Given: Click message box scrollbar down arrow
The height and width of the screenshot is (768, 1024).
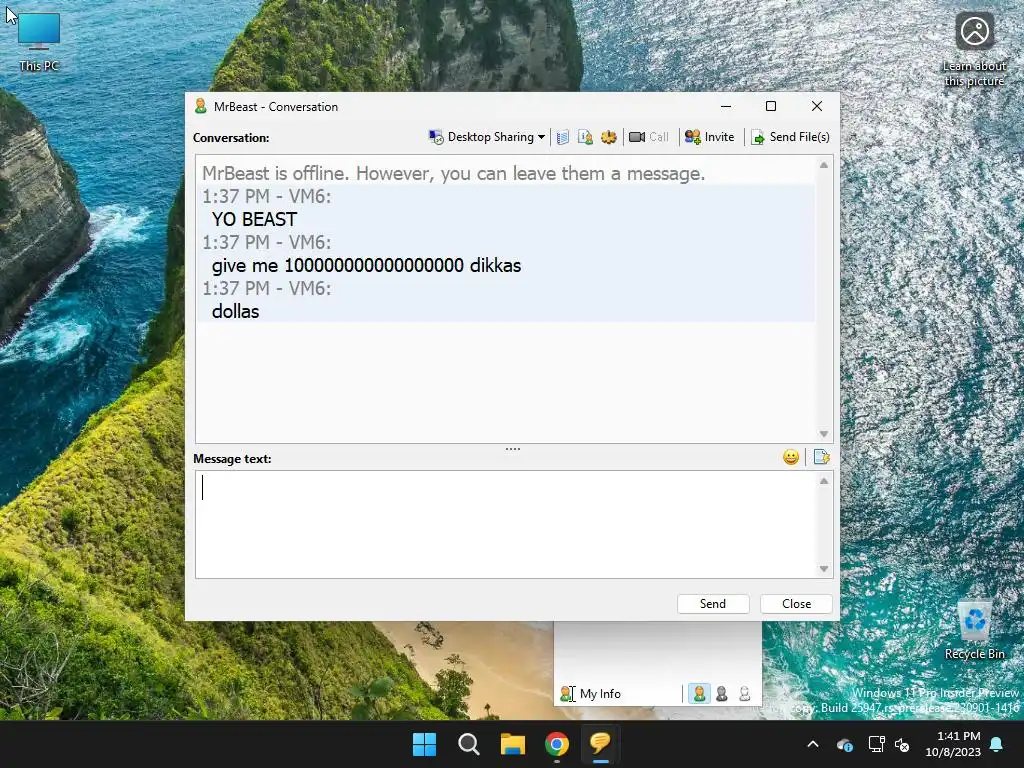Looking at the screenshot, I should (x=824, y=569).
